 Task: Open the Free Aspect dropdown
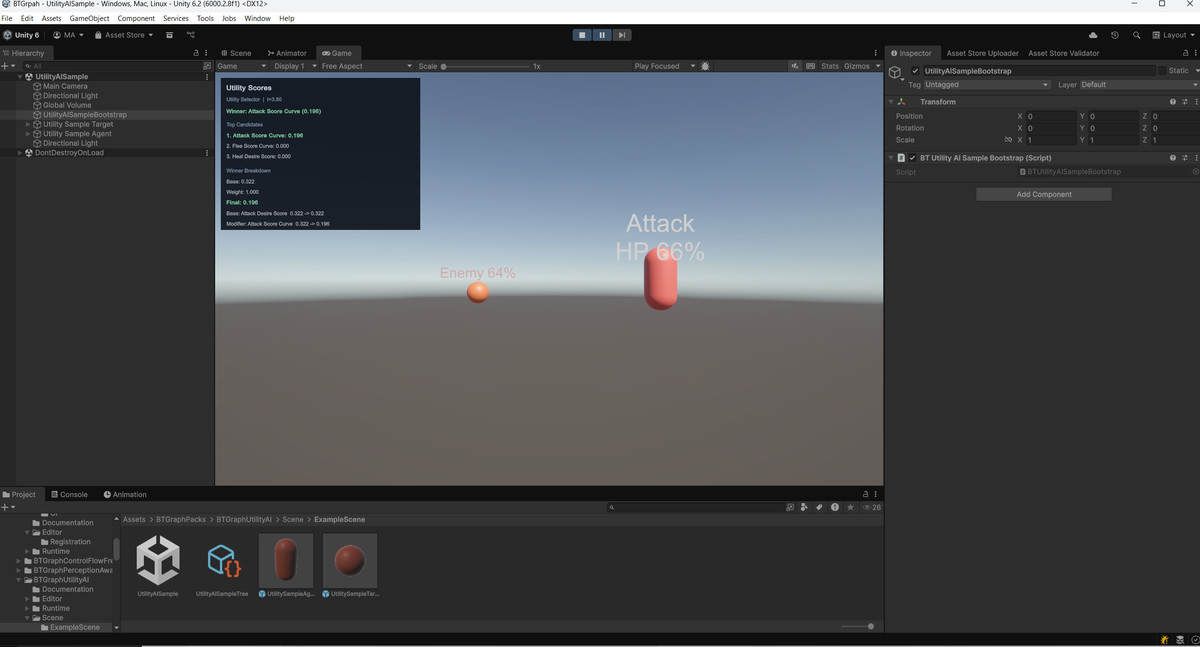click(x=366, y=66)
